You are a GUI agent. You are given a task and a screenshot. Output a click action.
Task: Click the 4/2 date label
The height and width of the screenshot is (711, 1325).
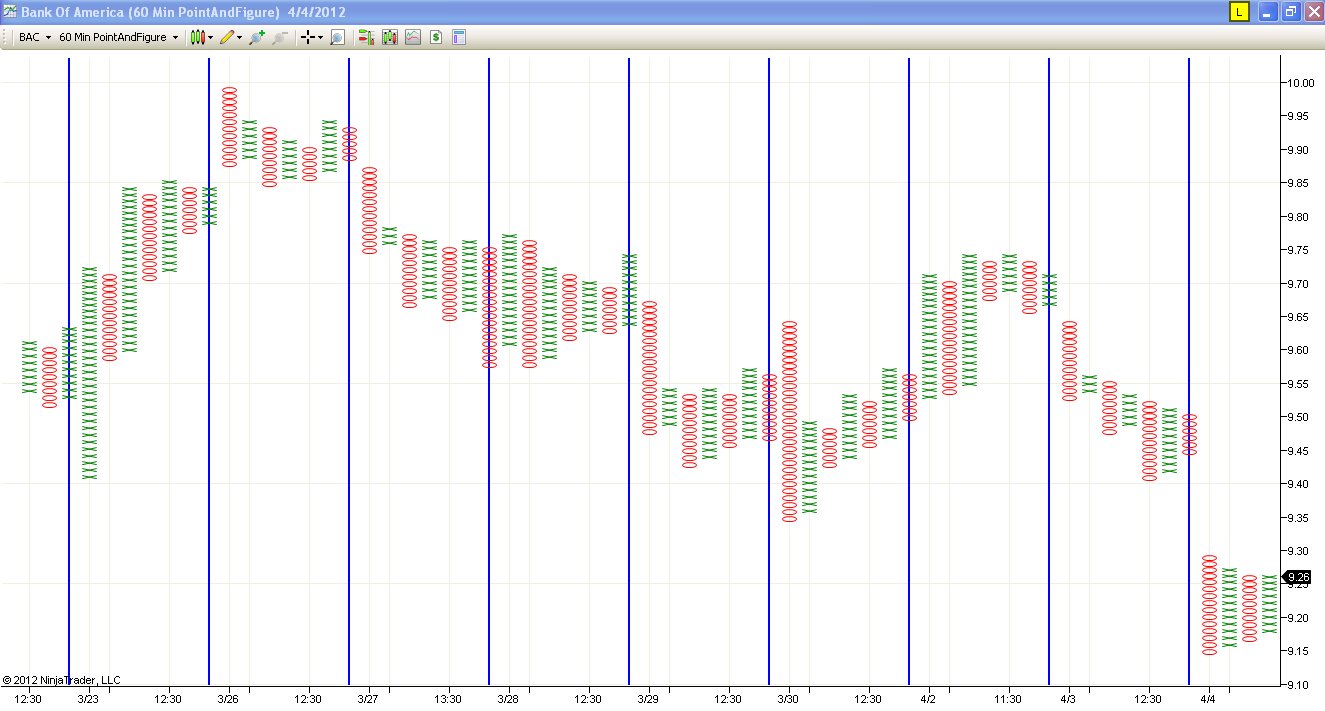[x=928, y=699]
